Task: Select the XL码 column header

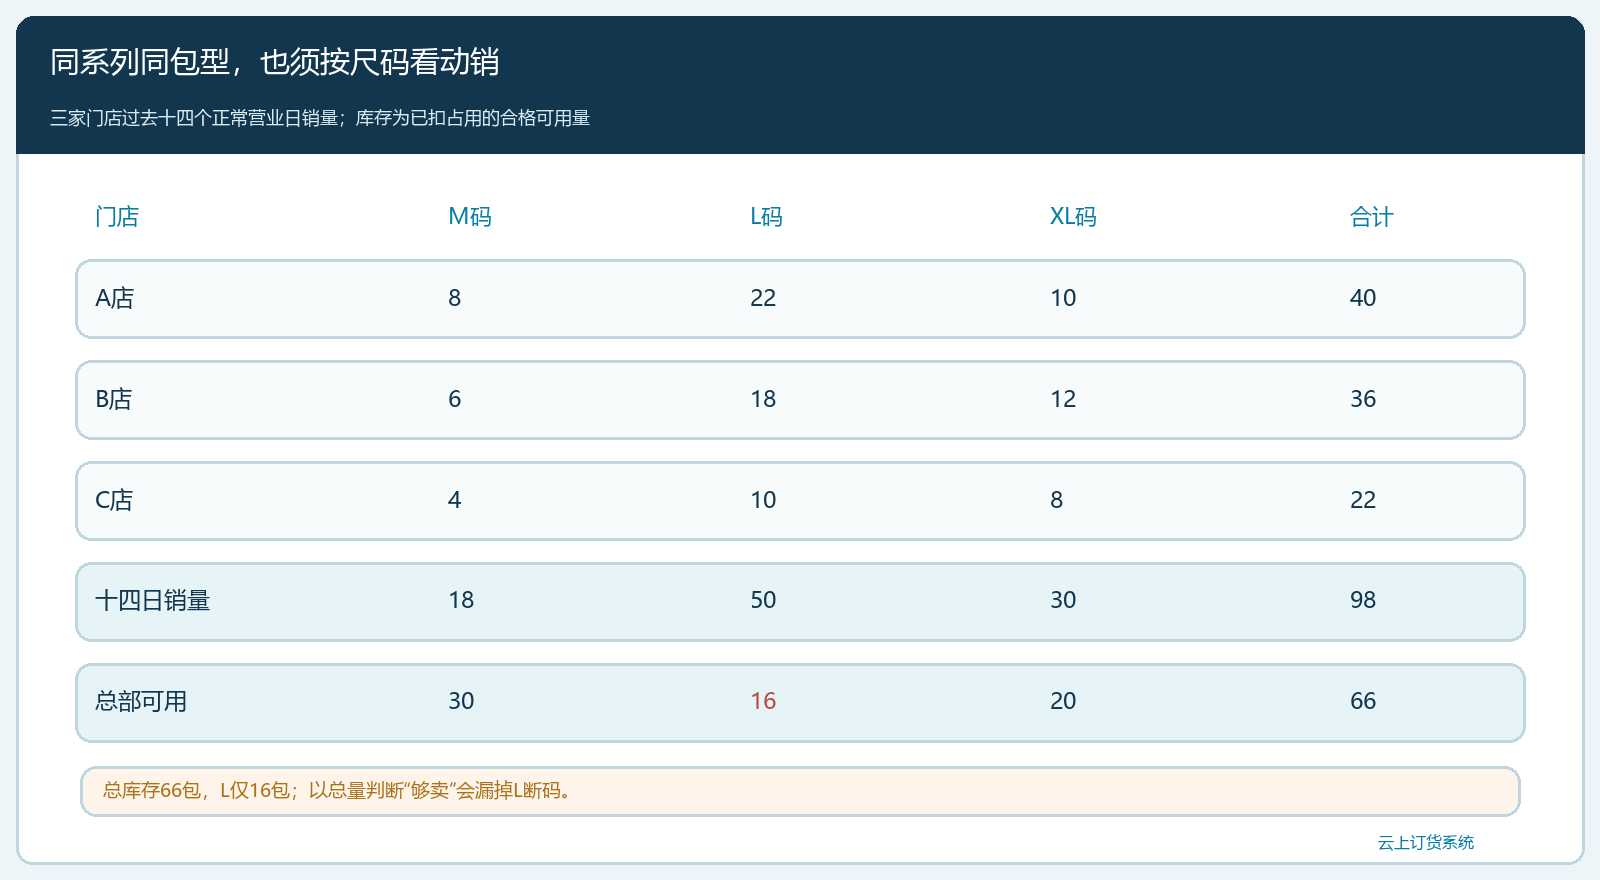Action: pos(1073,217)
